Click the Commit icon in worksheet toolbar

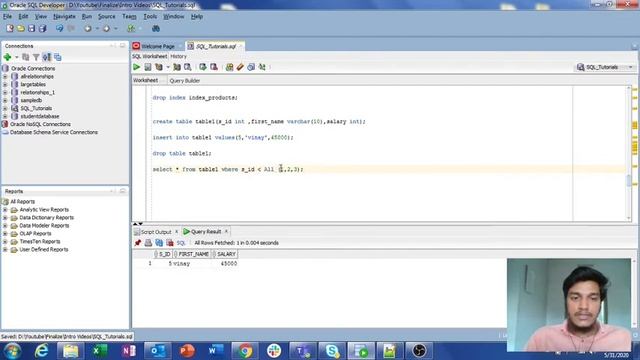203,67
